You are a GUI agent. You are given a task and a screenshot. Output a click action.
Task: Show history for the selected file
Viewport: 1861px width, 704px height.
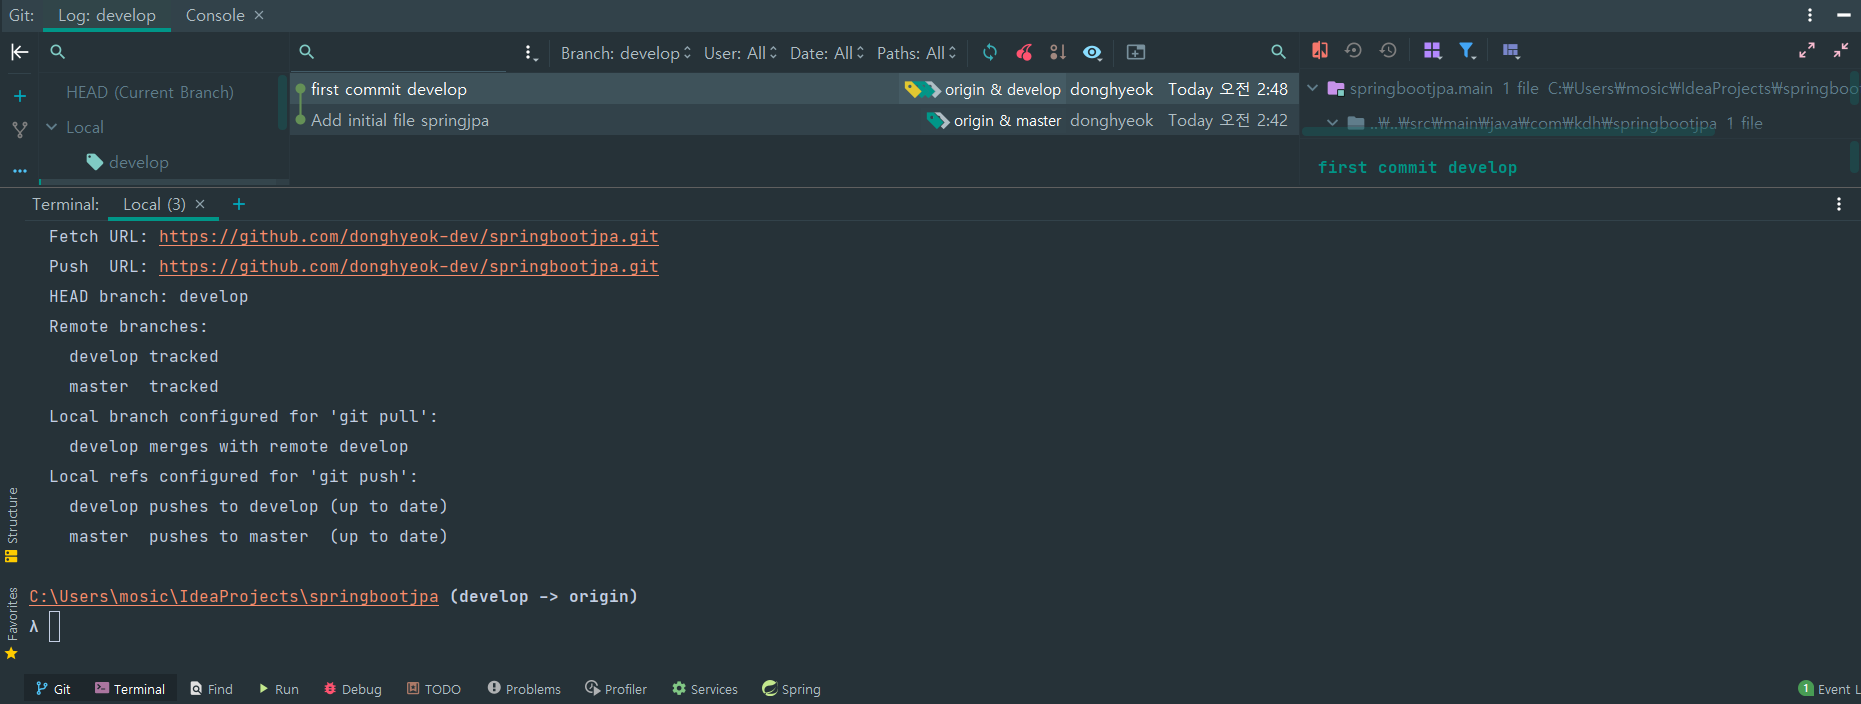[1388, 50]
